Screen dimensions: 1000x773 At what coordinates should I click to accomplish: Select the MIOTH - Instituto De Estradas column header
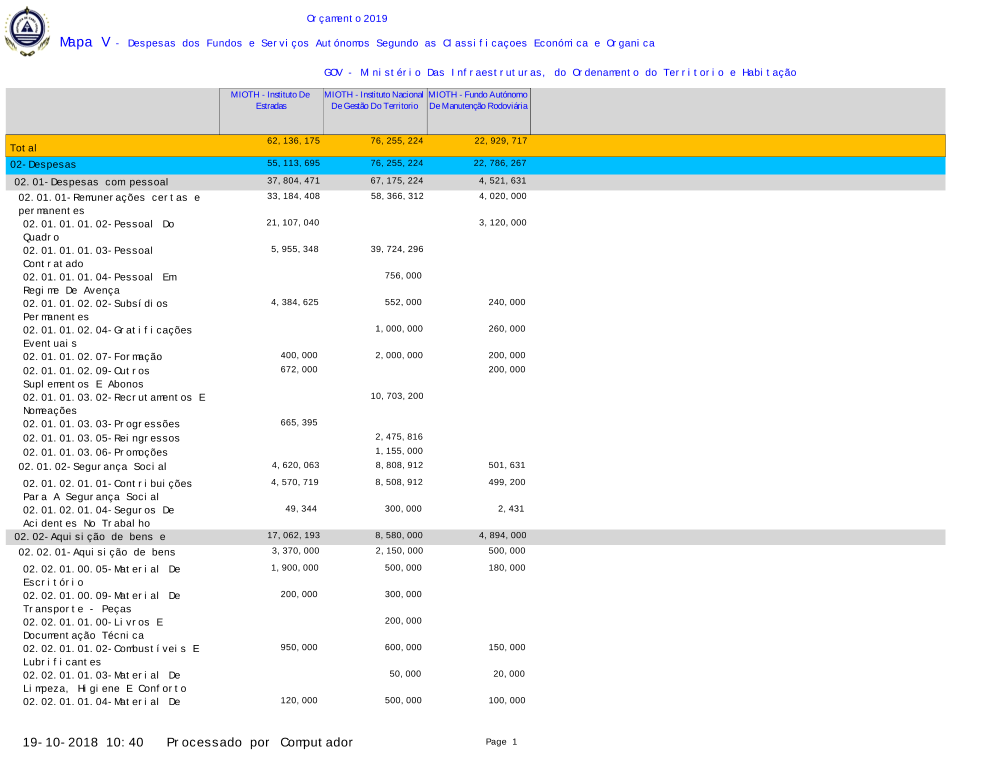point(270,100)
